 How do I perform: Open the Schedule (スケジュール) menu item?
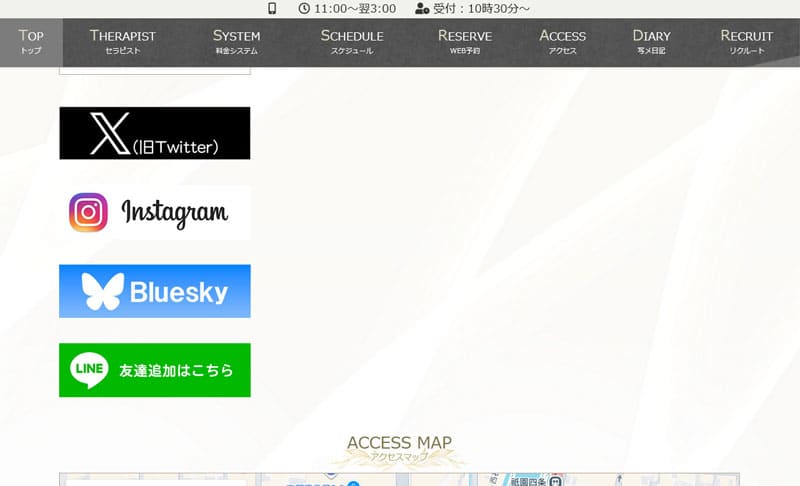pos(351,42)
